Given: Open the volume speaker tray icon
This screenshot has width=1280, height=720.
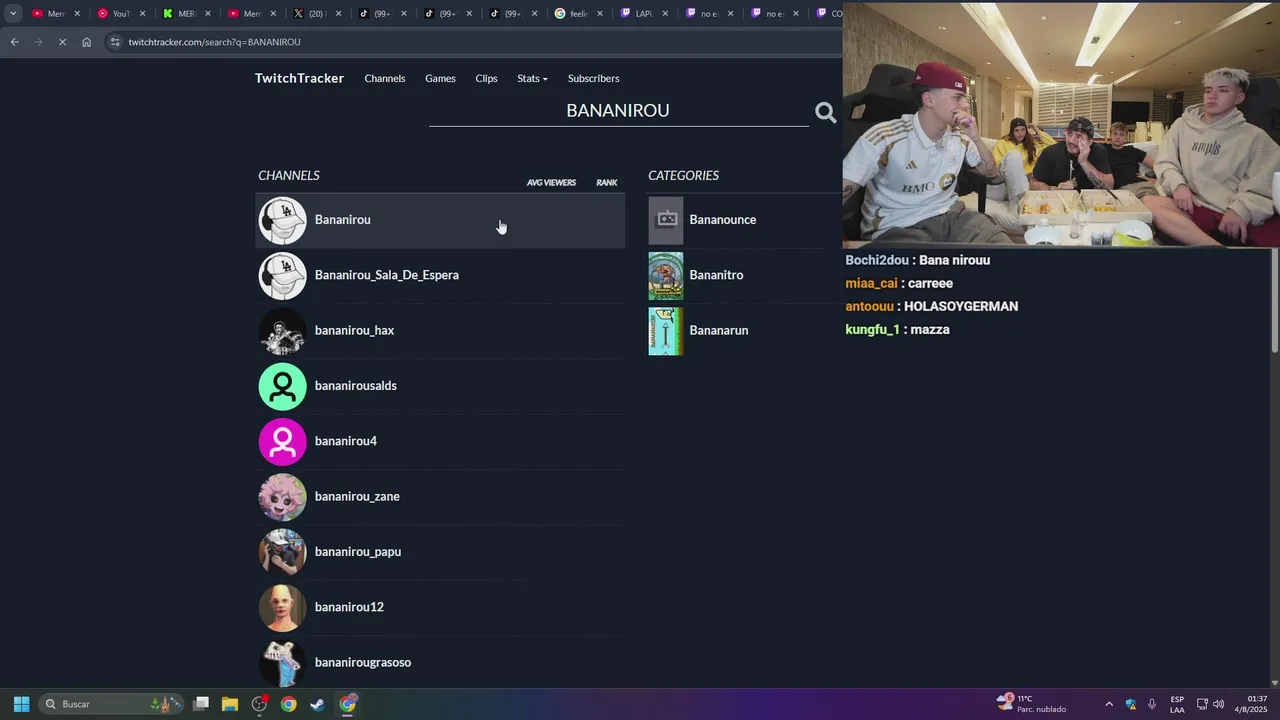Looking at the screenshot, I should tap(1218, 704).
